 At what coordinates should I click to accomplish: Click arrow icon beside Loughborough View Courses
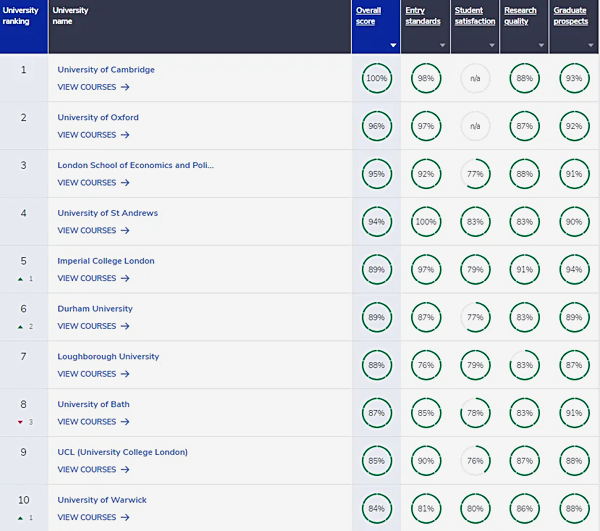pyautogui.click(x=125, y=374)
